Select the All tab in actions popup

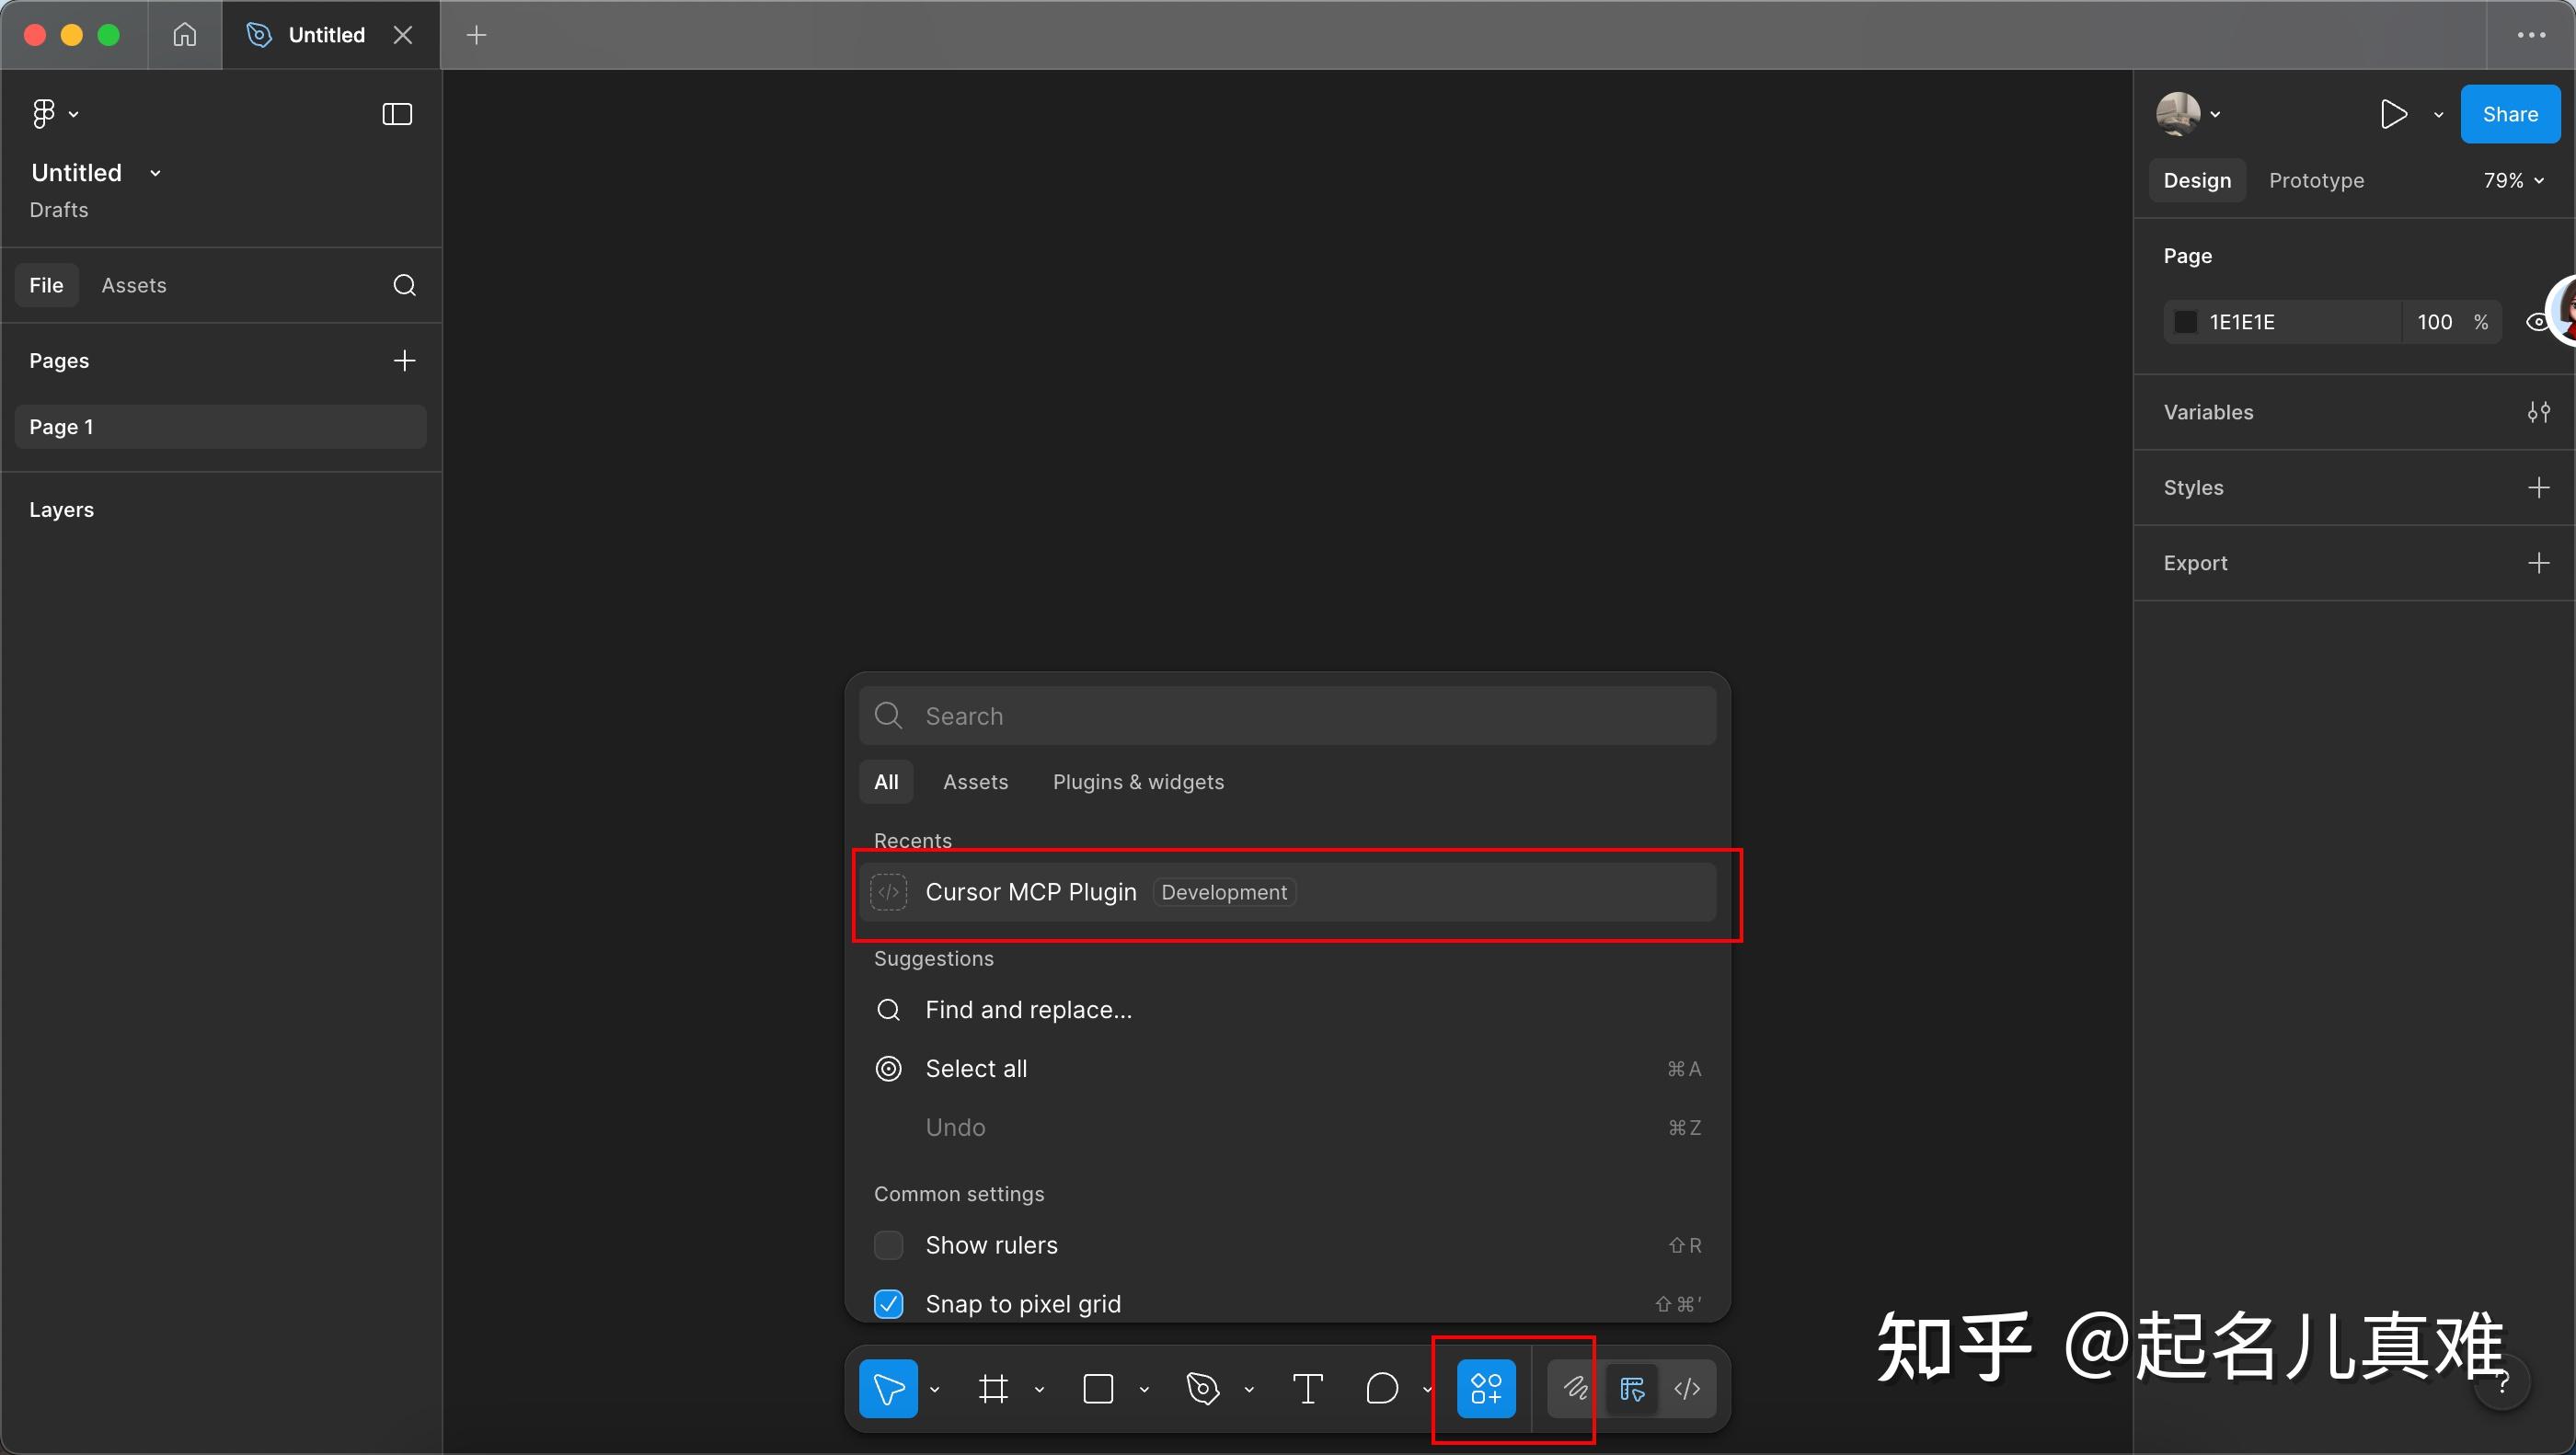(x=886, y=782)
